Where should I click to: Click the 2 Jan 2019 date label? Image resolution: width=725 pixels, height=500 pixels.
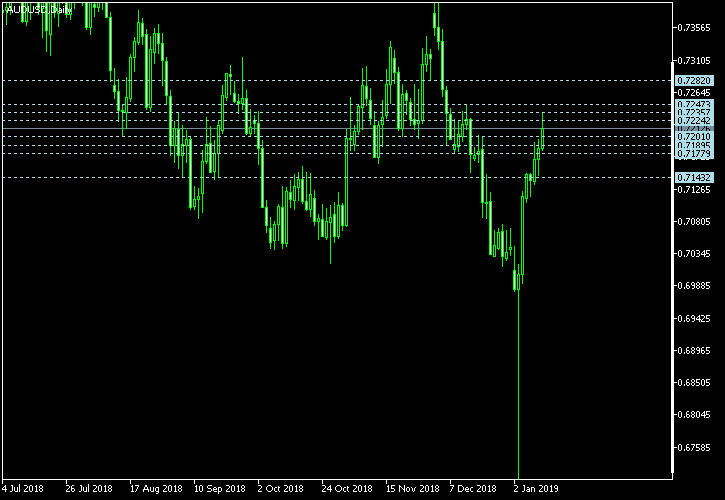click(x=535, y=488)
